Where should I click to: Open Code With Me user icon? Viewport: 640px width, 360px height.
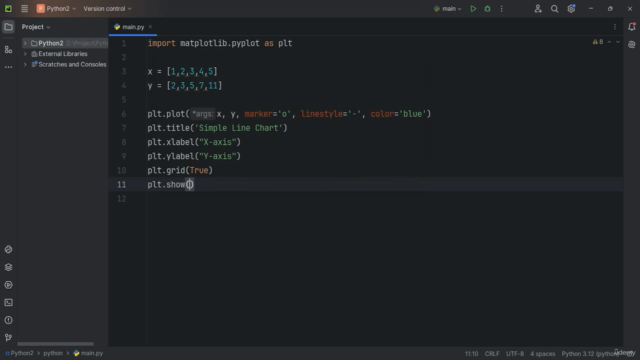pyautogui.click(x=538, y=9)
